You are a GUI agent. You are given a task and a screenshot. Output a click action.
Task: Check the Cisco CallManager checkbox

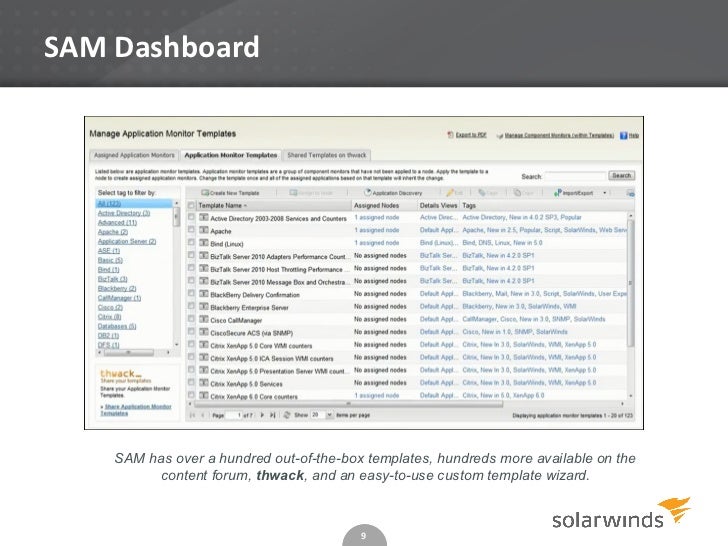191,319
